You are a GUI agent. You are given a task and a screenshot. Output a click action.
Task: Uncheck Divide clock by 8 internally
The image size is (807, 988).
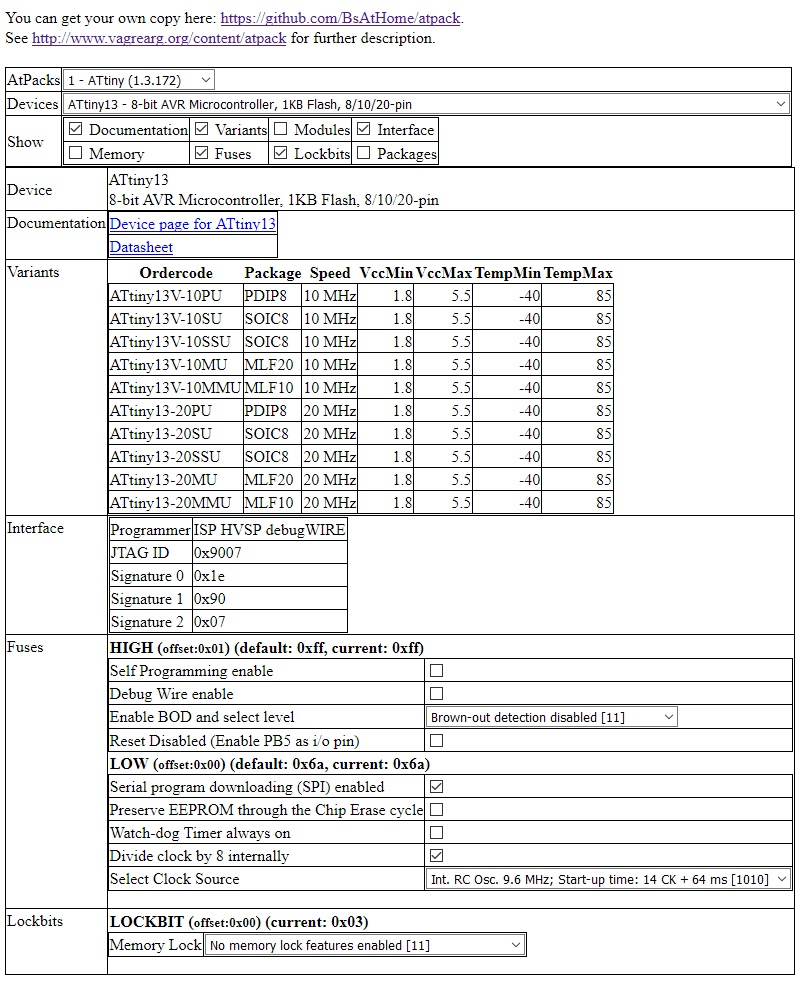click(x=434, y=856)
